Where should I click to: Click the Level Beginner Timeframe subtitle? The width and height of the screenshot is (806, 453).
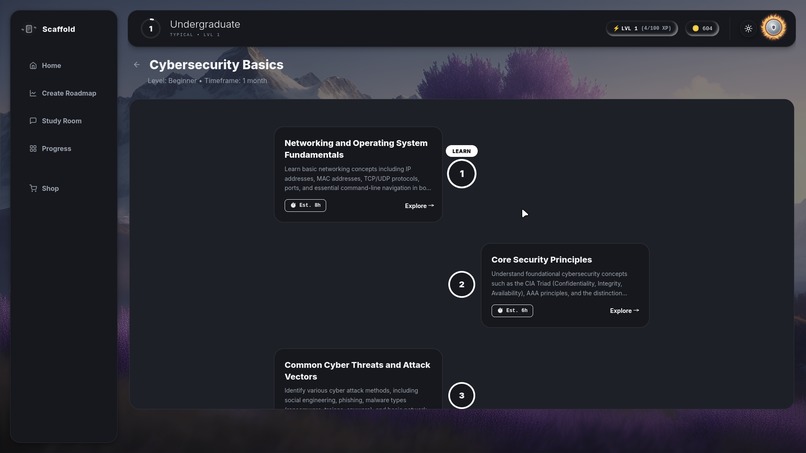click(207, 81)
